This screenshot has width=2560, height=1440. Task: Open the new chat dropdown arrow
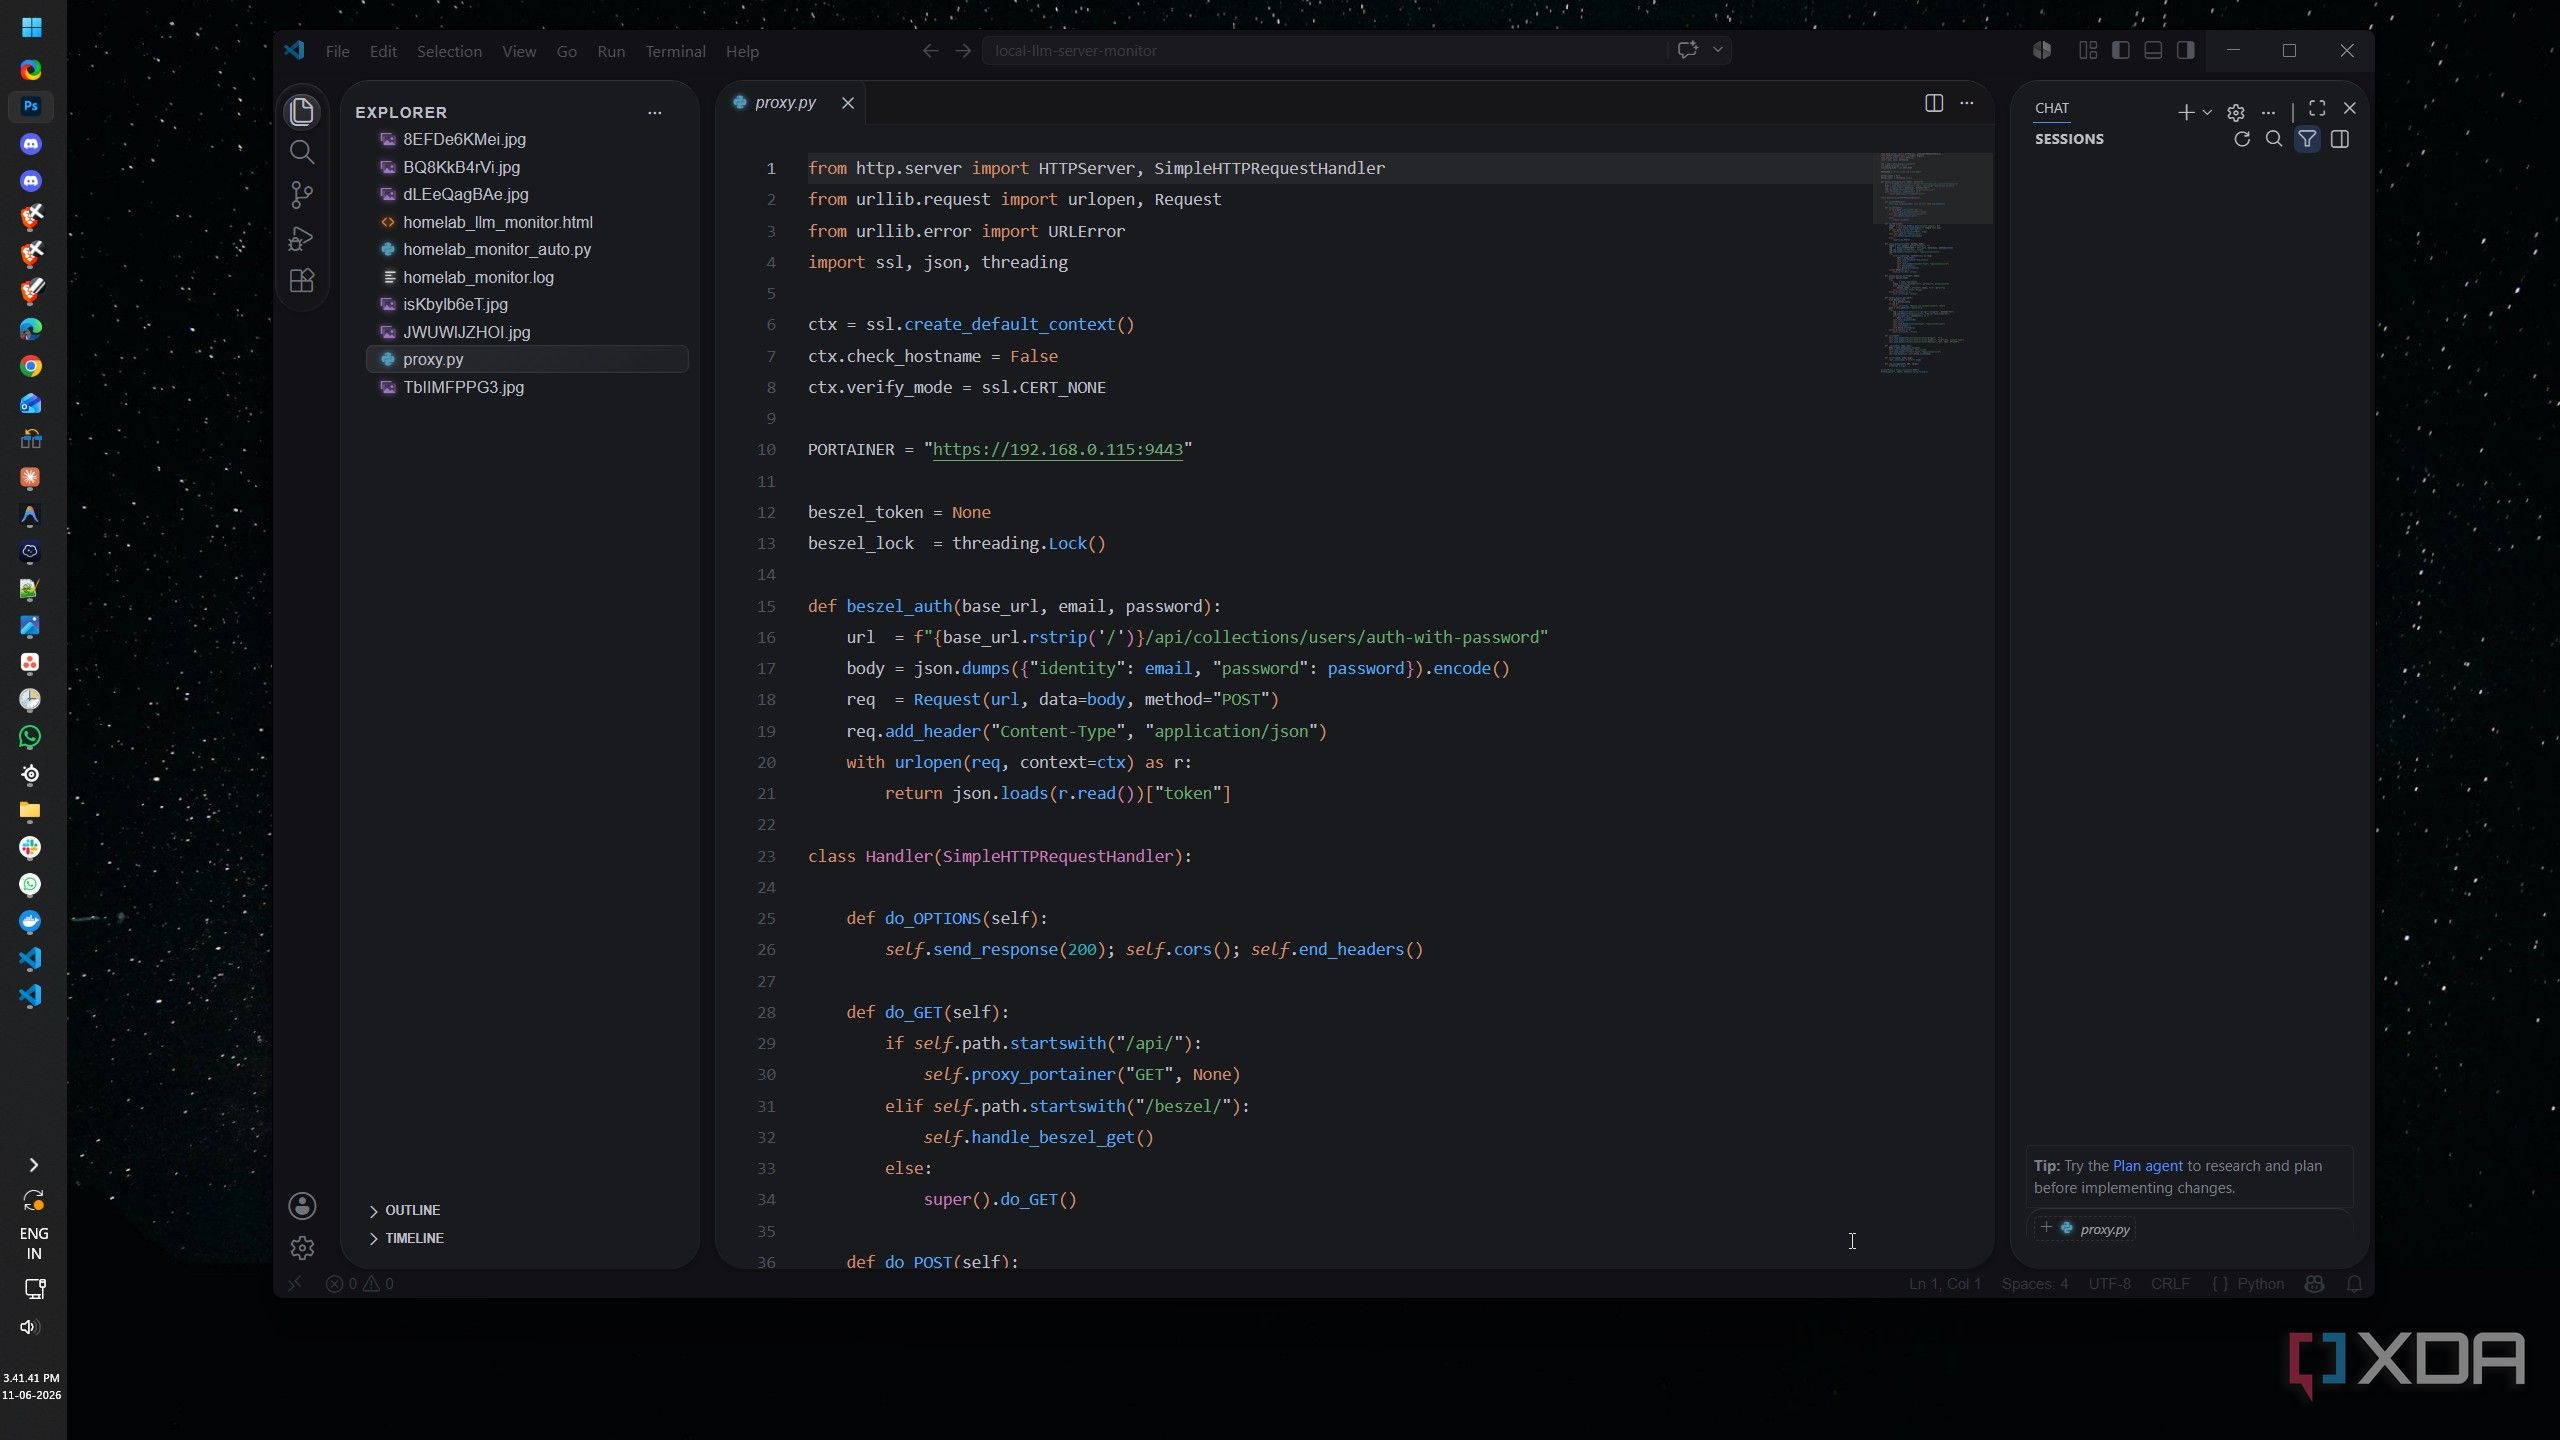point(2207,112)
